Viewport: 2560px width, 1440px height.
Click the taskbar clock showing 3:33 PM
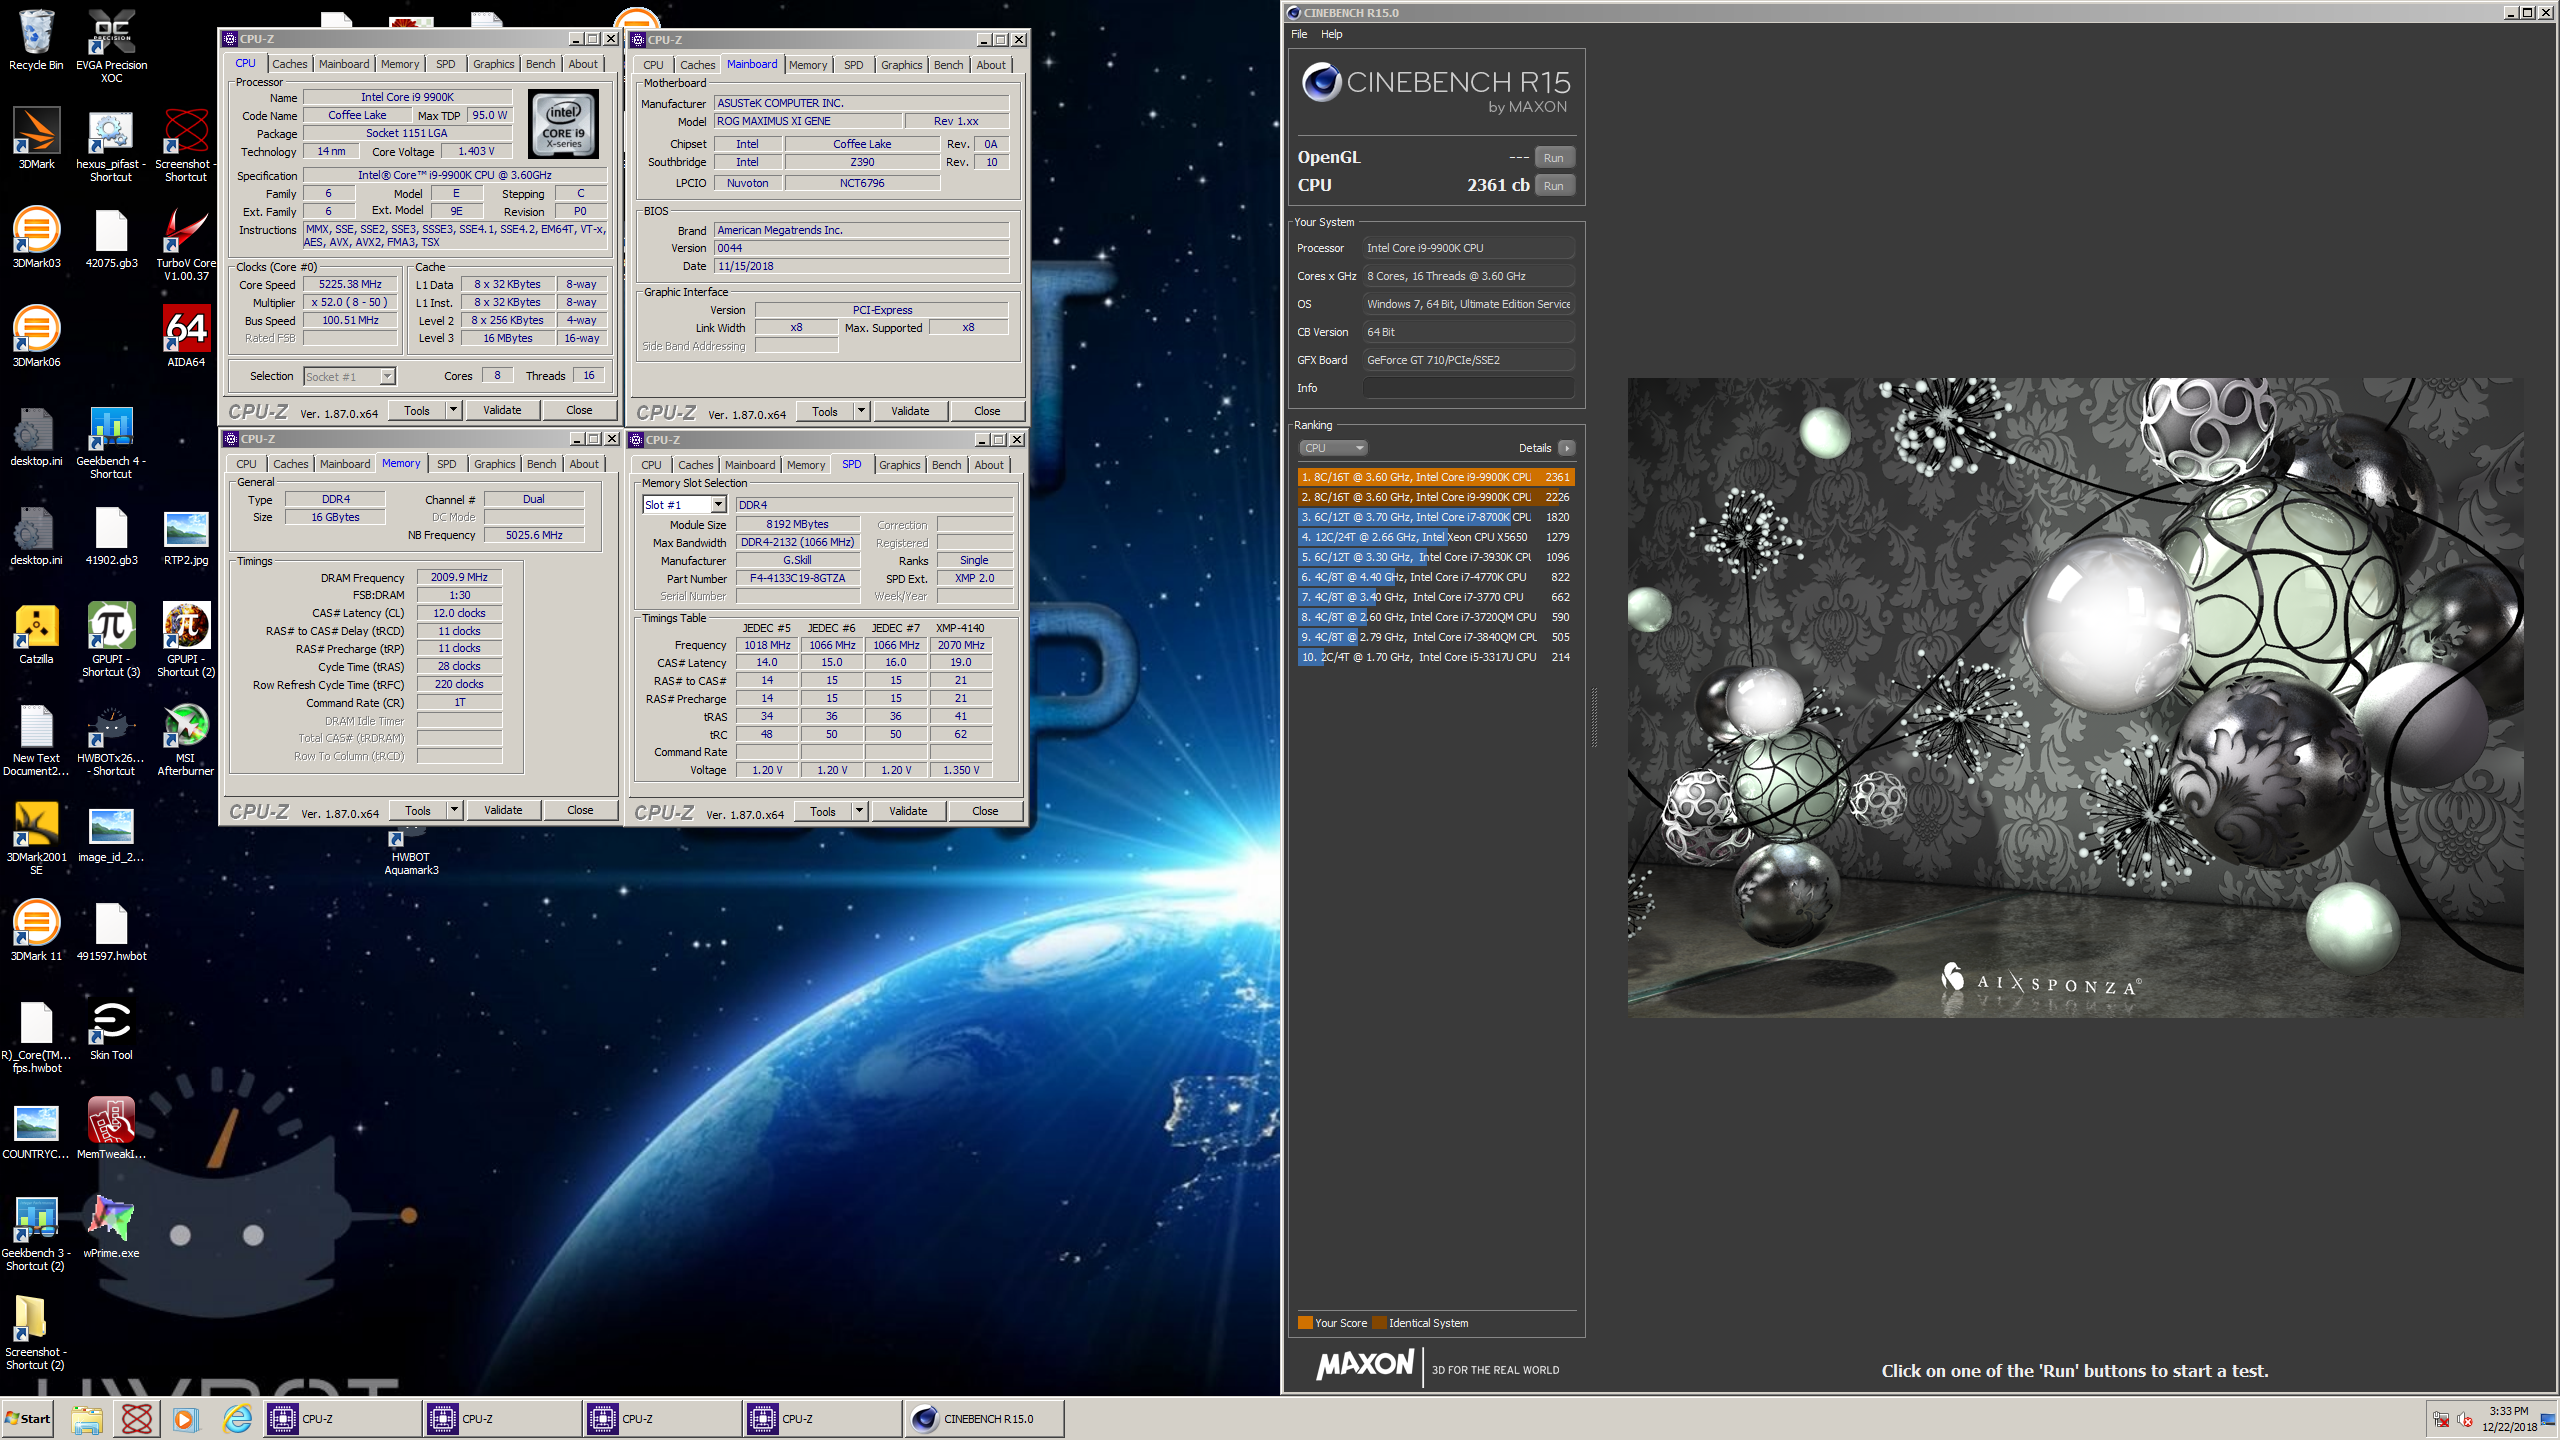coord(2509,1411)
